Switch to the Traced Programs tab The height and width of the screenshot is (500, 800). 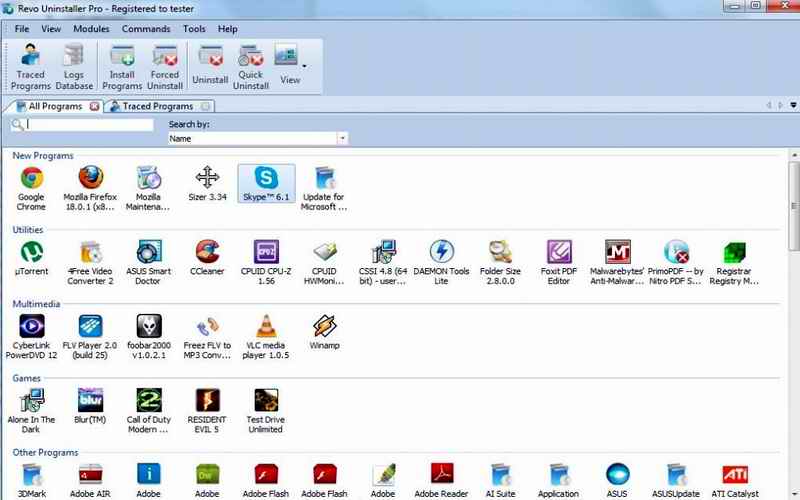click(x=157, y=106)
